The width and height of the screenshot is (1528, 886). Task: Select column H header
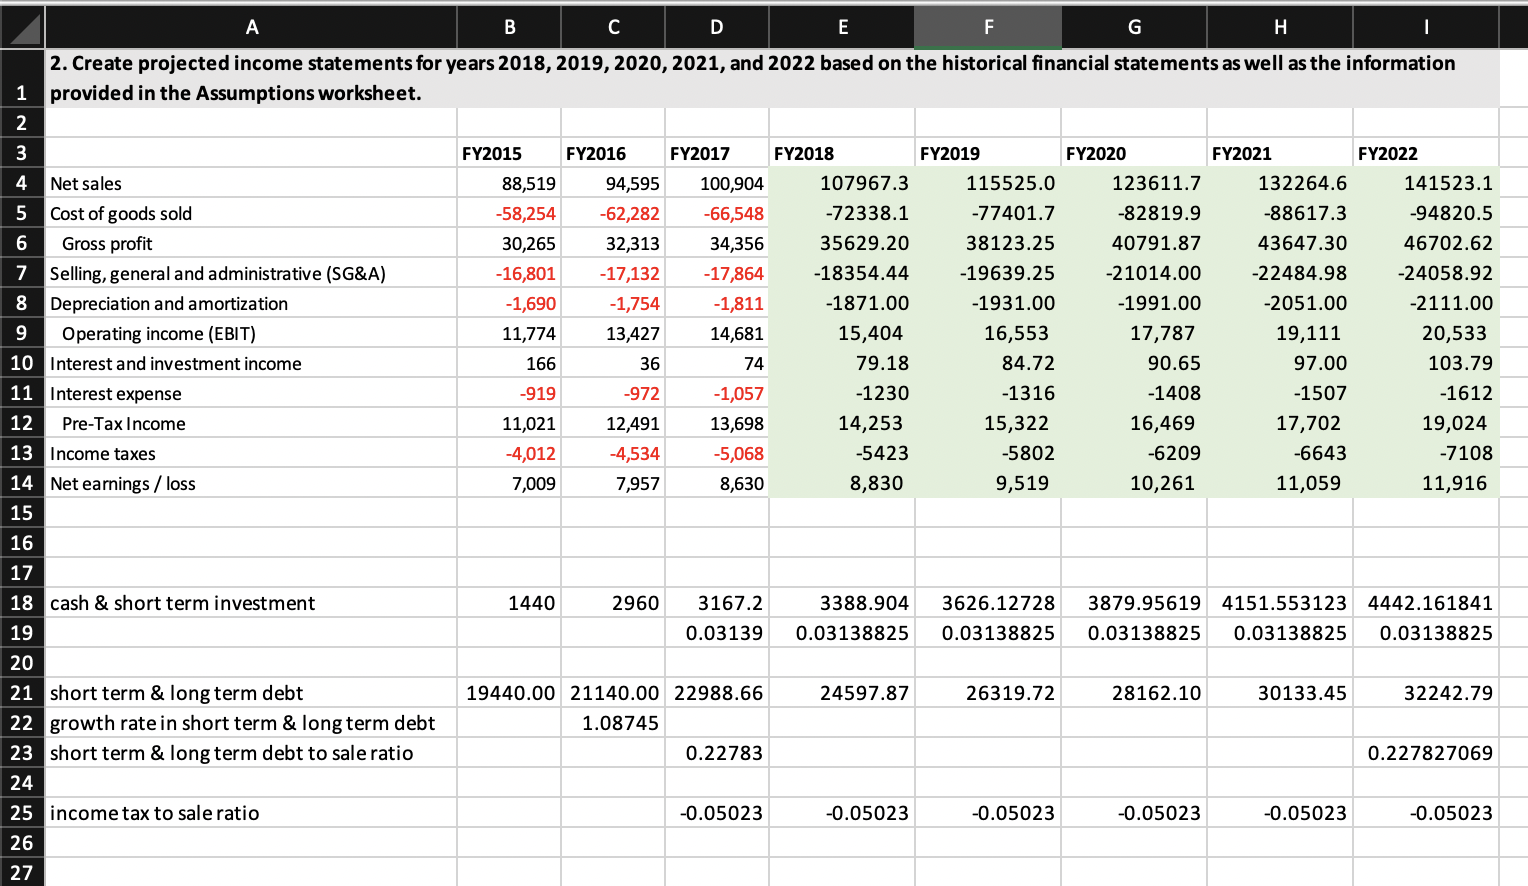pyautogui.click(x=1280, y=28)
